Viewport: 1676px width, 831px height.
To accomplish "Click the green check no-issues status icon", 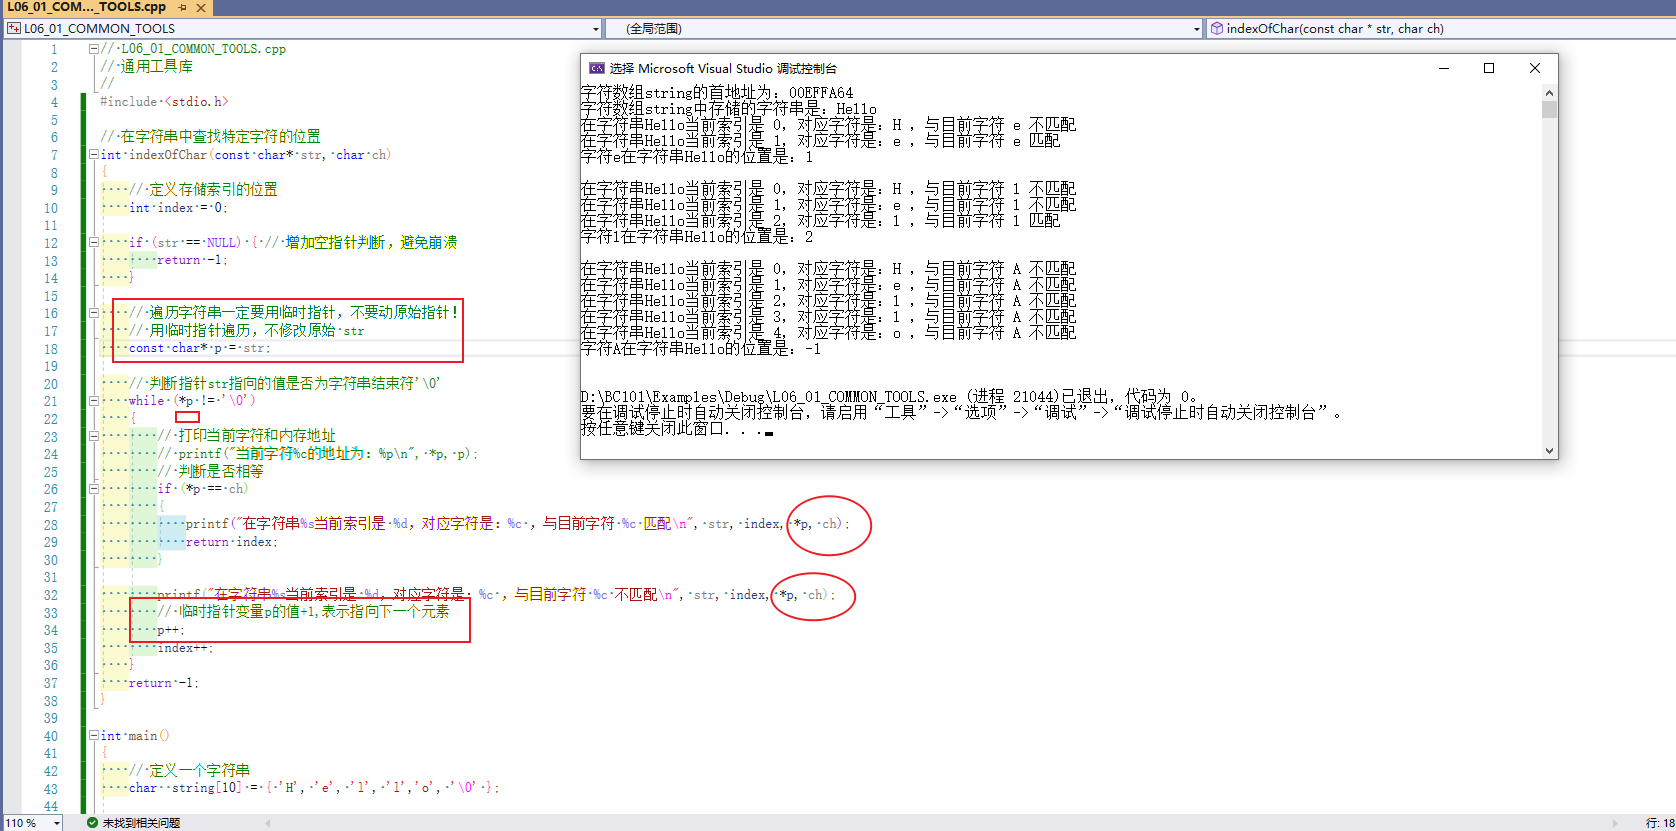I will point(92,823).
